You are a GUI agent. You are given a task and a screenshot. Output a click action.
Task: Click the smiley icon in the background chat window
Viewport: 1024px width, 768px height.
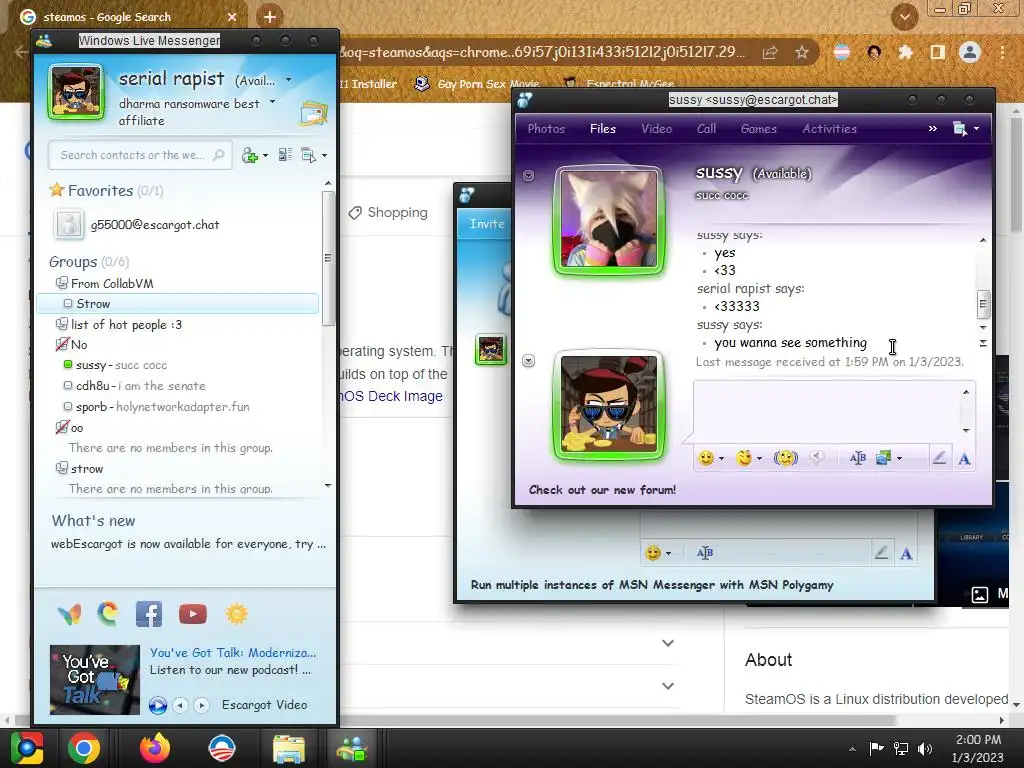point(653,553)
